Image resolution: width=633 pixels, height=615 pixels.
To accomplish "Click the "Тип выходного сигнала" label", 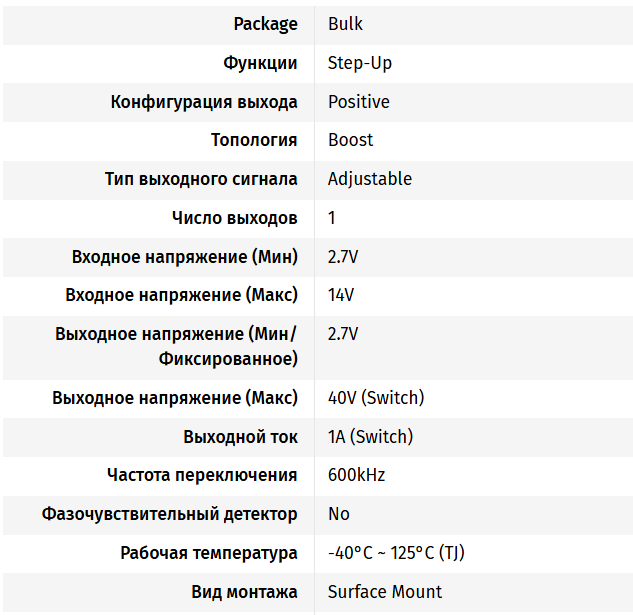I will pyautogui.click(x=201, y=179).
